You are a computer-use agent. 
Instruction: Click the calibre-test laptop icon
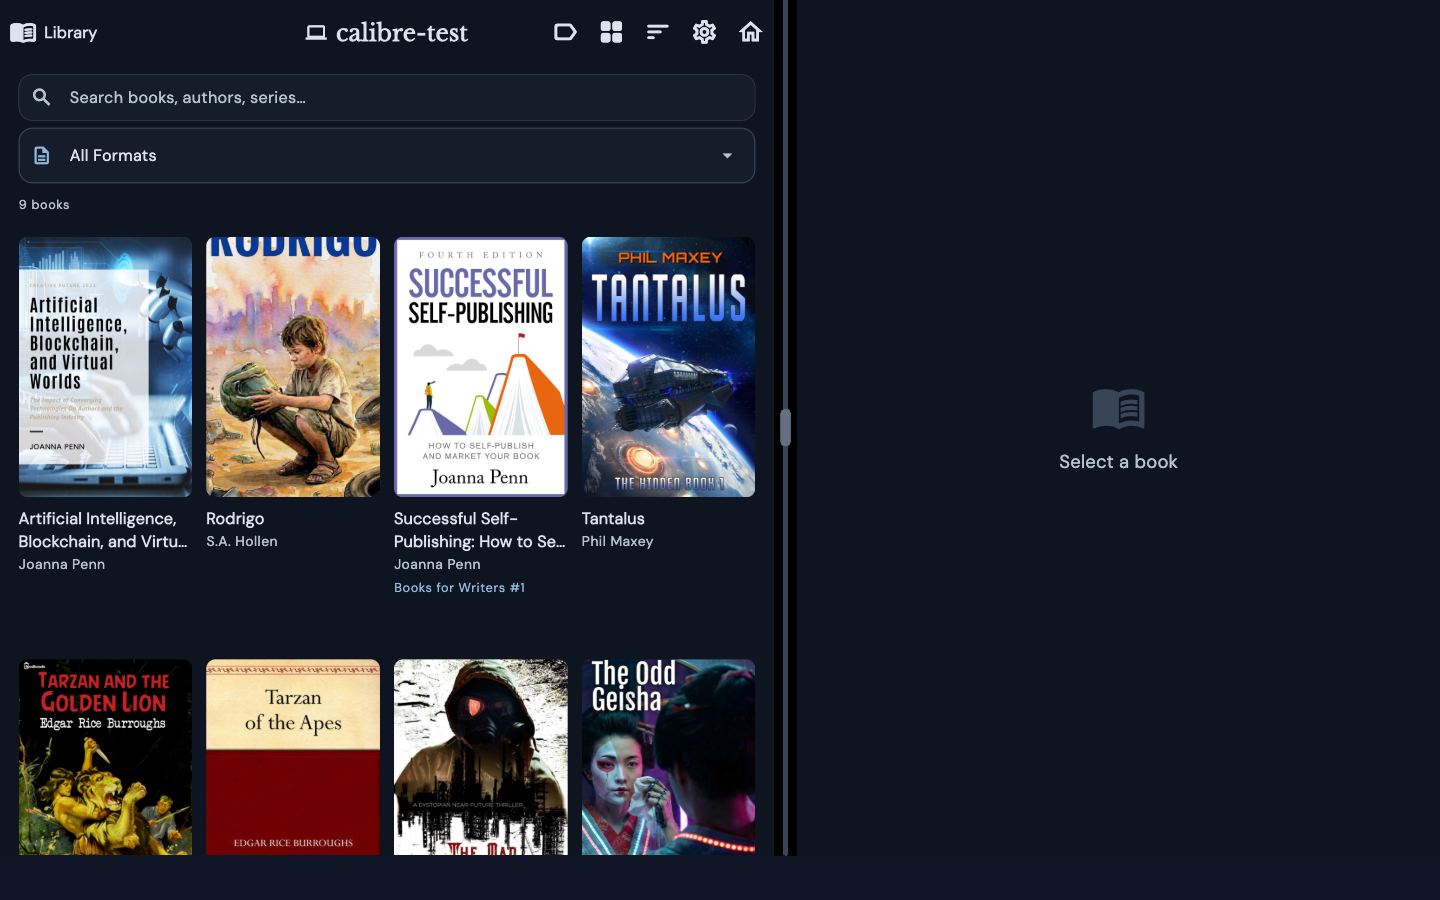click(316, 33)
